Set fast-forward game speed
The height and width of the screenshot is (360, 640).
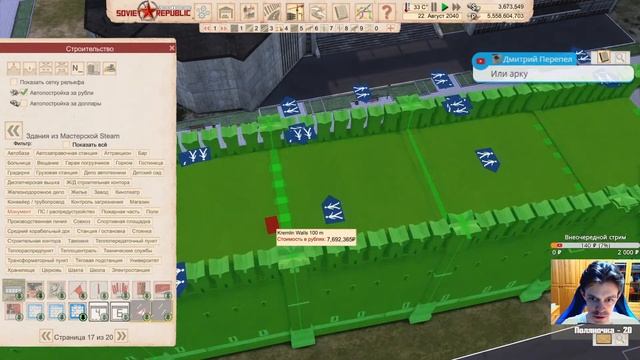tap(456, 7)
